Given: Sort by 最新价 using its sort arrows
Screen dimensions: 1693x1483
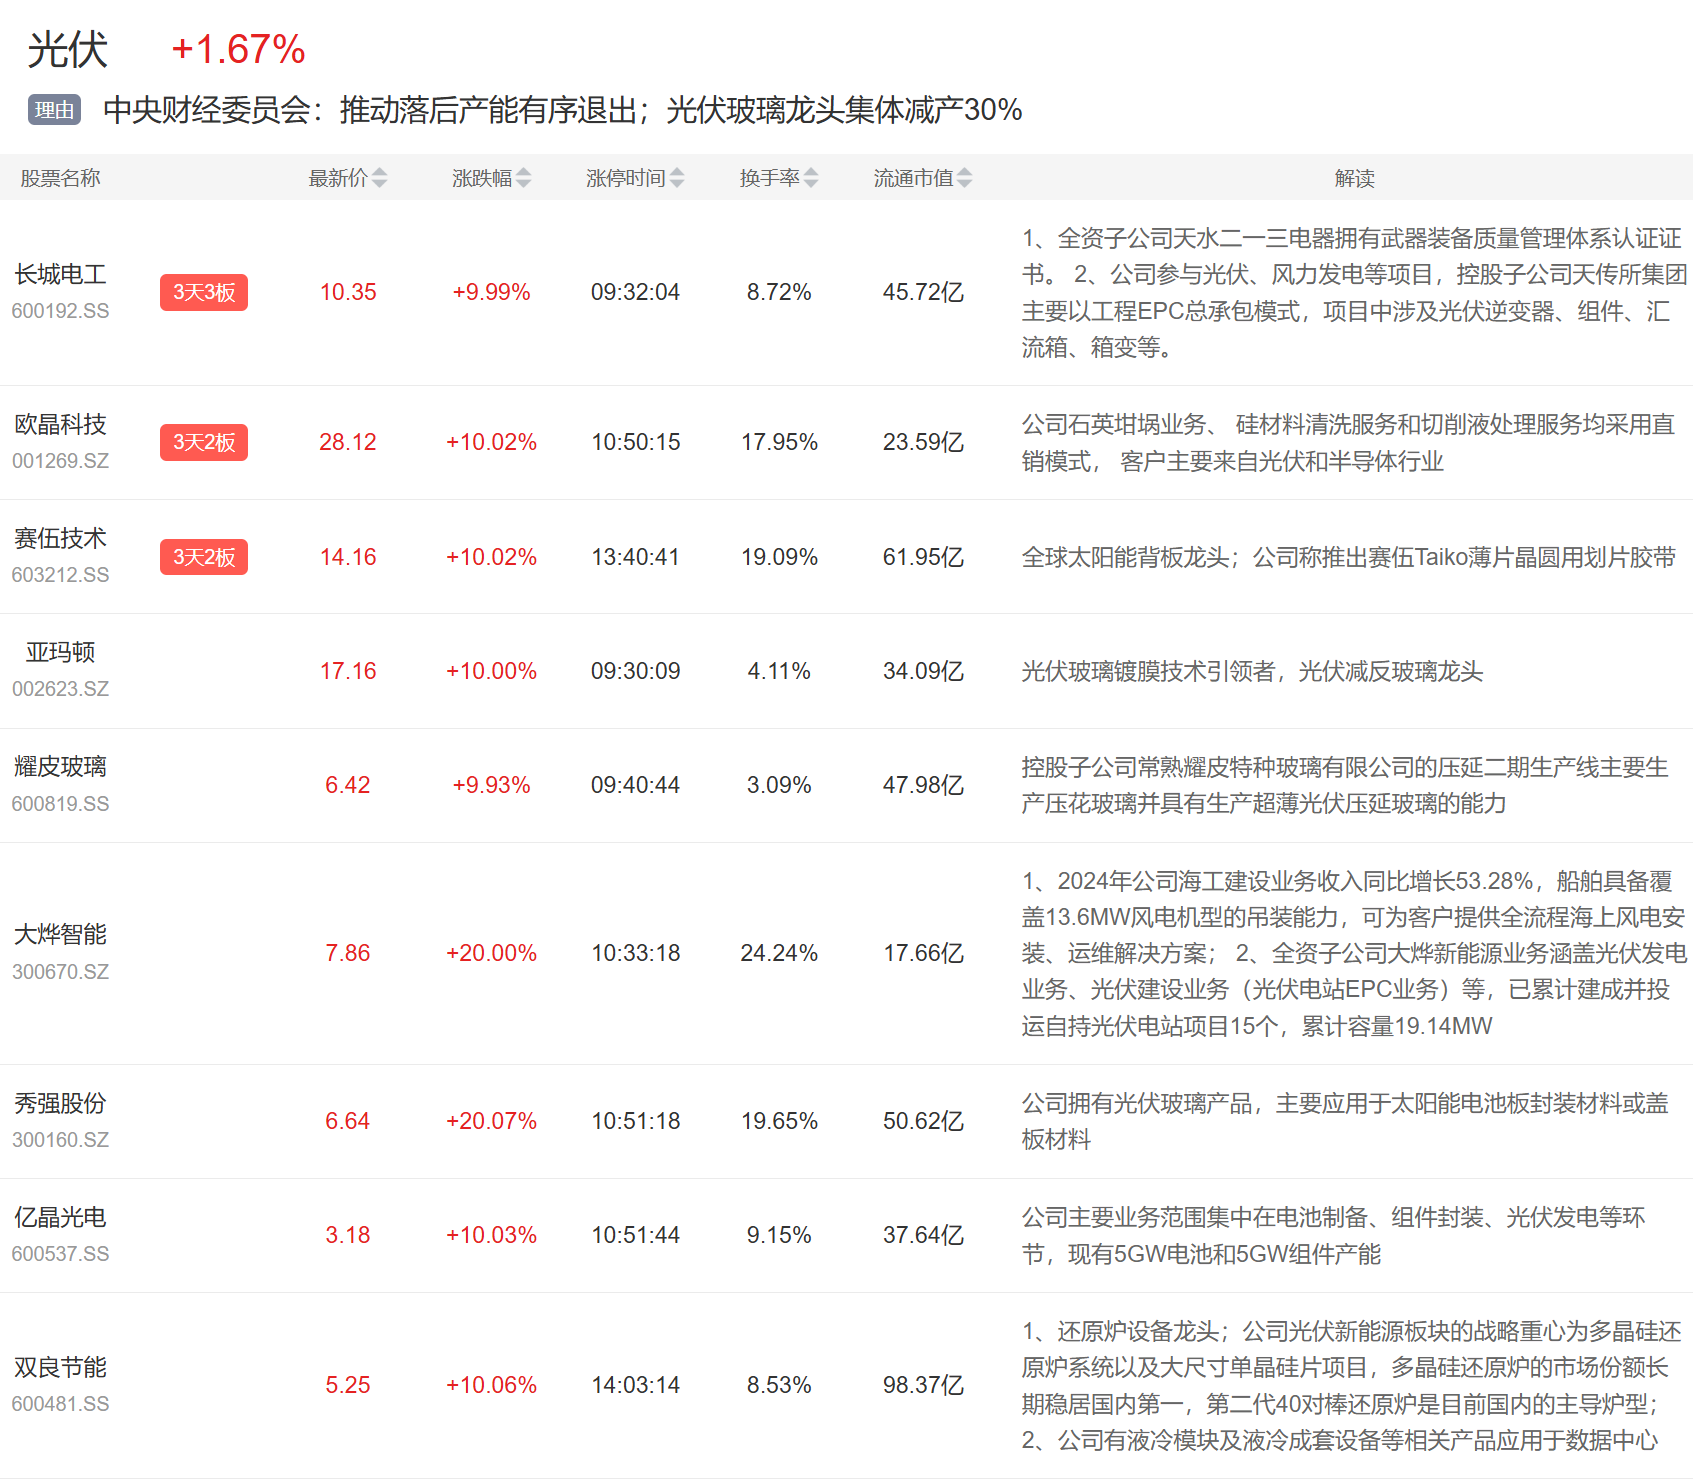Looking at the screenshot, I should pos(379,178).
